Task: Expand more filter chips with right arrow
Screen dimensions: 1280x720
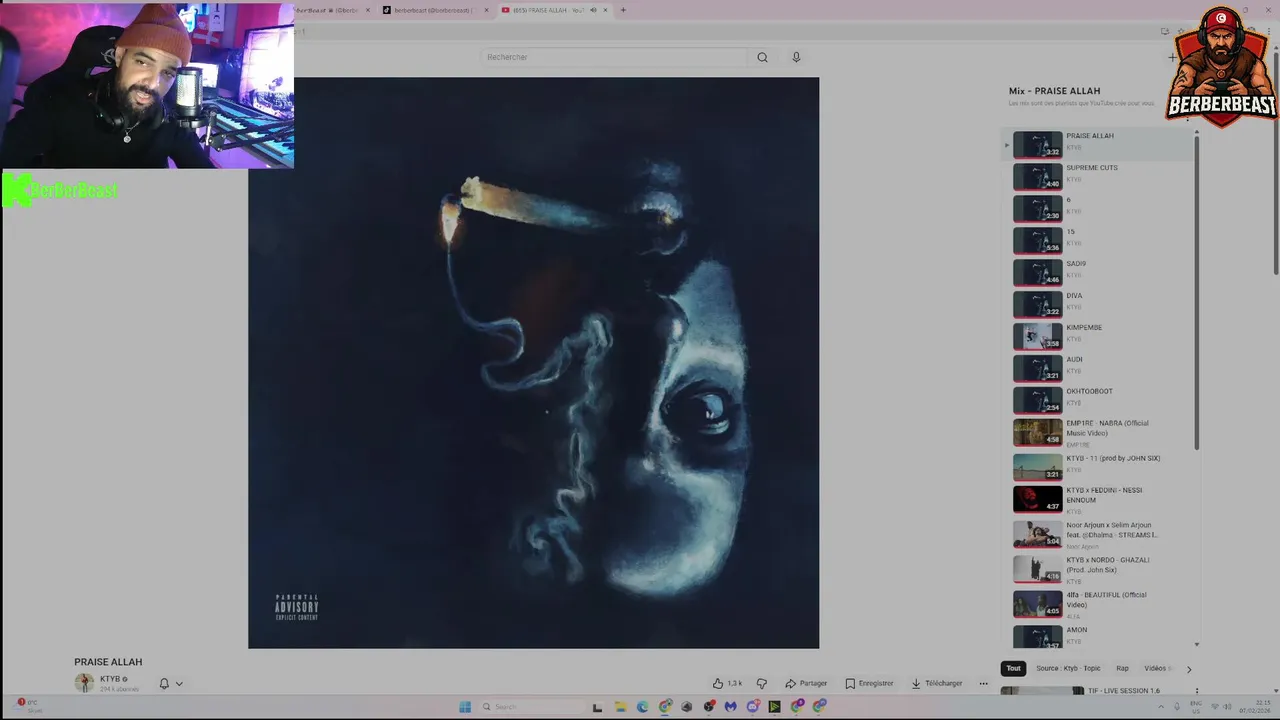Action: coord(1189,668)
